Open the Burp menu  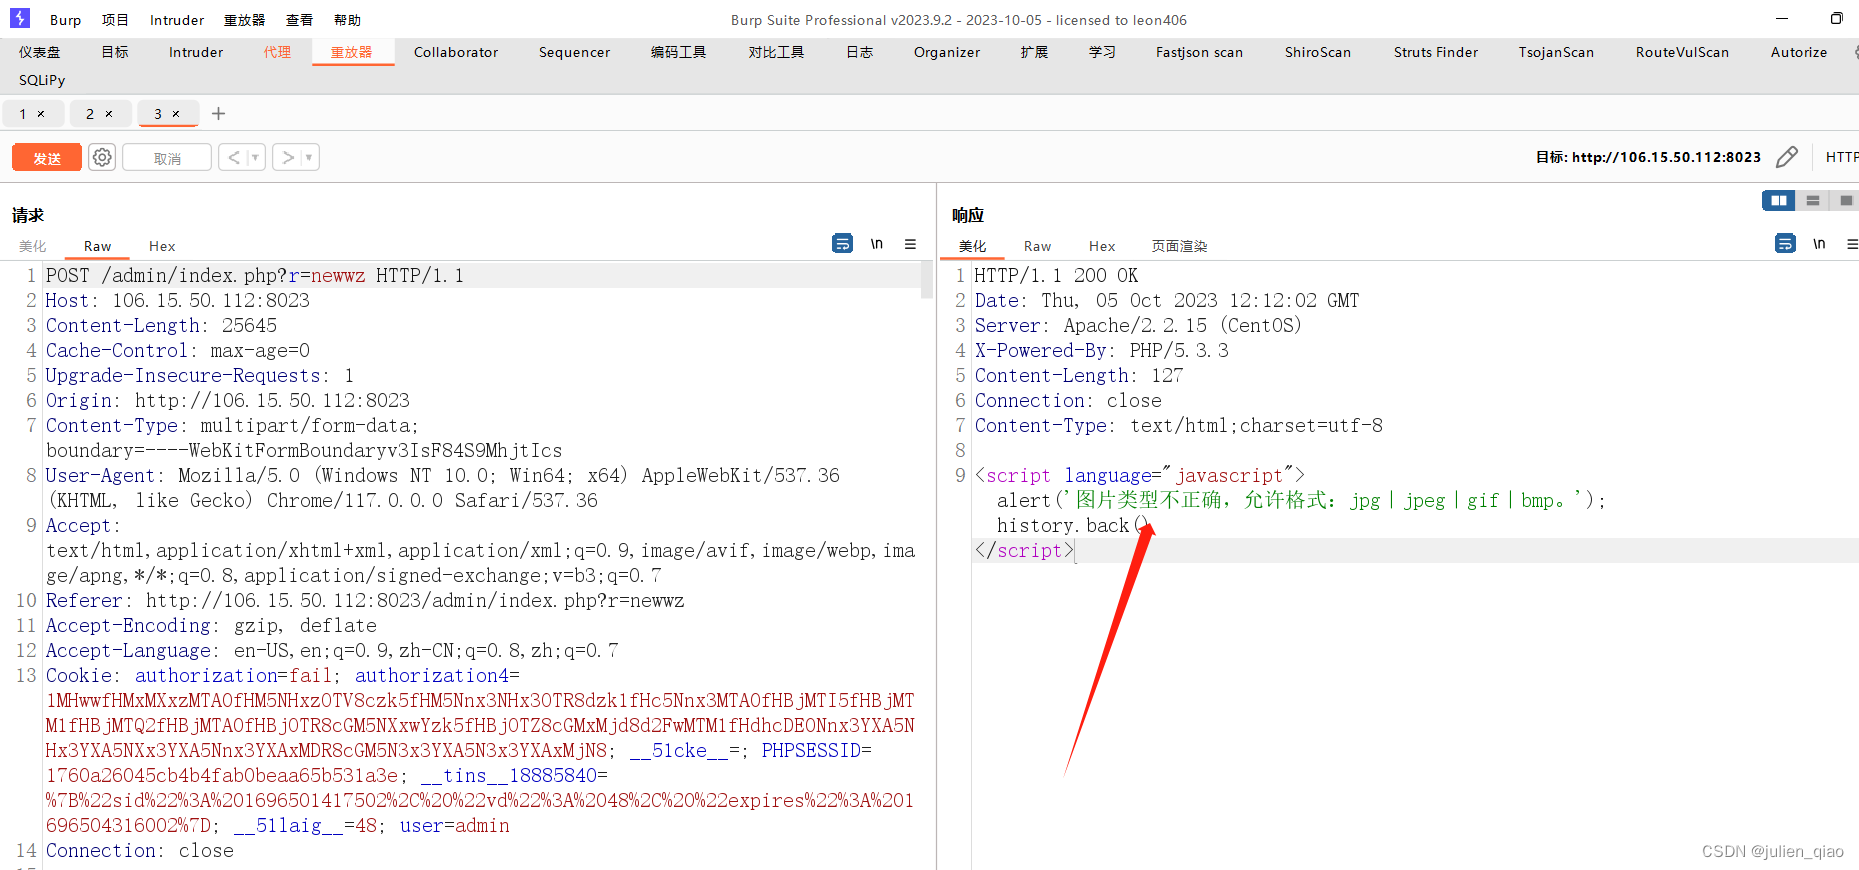click(65, 20)
